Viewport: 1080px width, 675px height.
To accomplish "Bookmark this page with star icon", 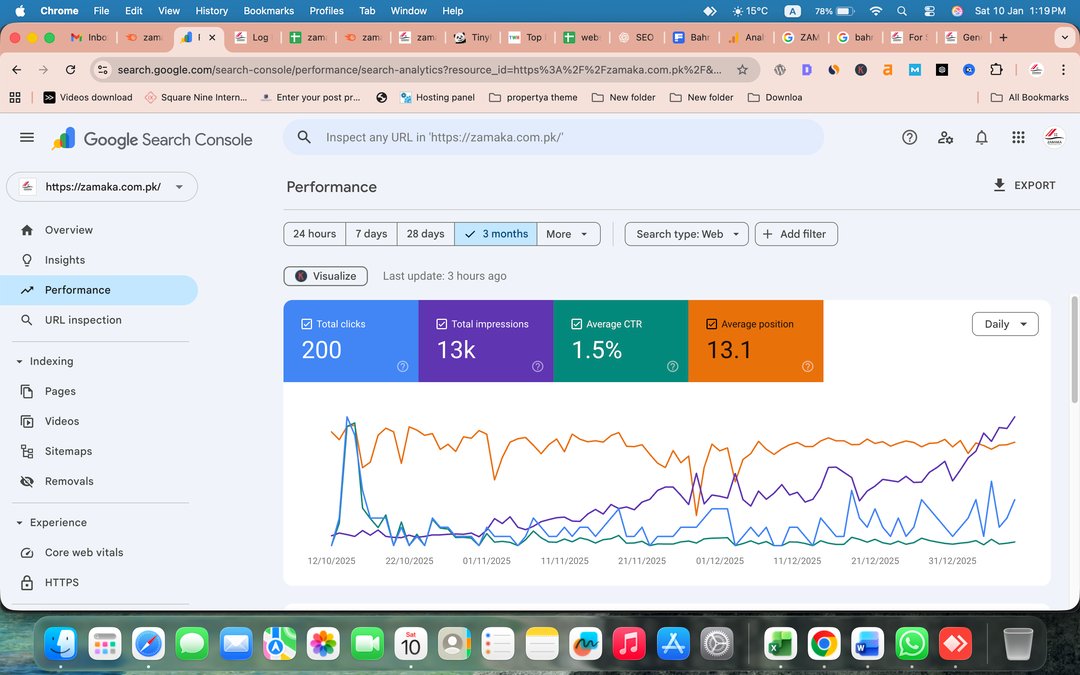I will tap(742, 70).
